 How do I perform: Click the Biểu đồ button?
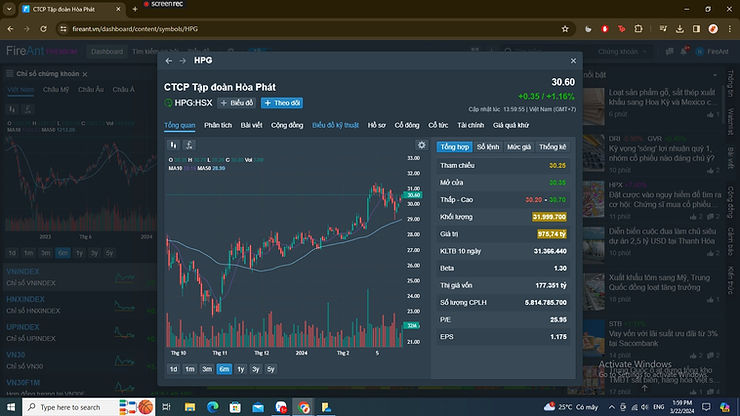(237, 103)
